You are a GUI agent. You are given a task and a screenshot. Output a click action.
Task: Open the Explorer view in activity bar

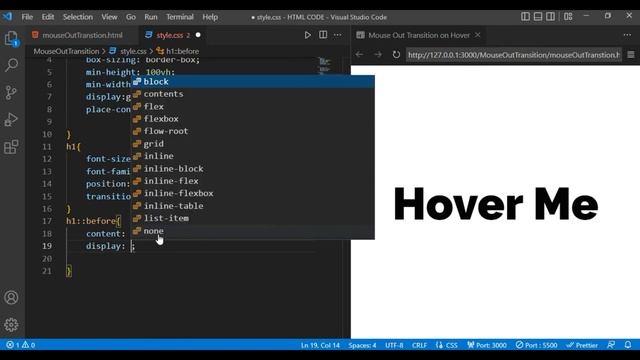pyautogui.click(x=11, y=39)
